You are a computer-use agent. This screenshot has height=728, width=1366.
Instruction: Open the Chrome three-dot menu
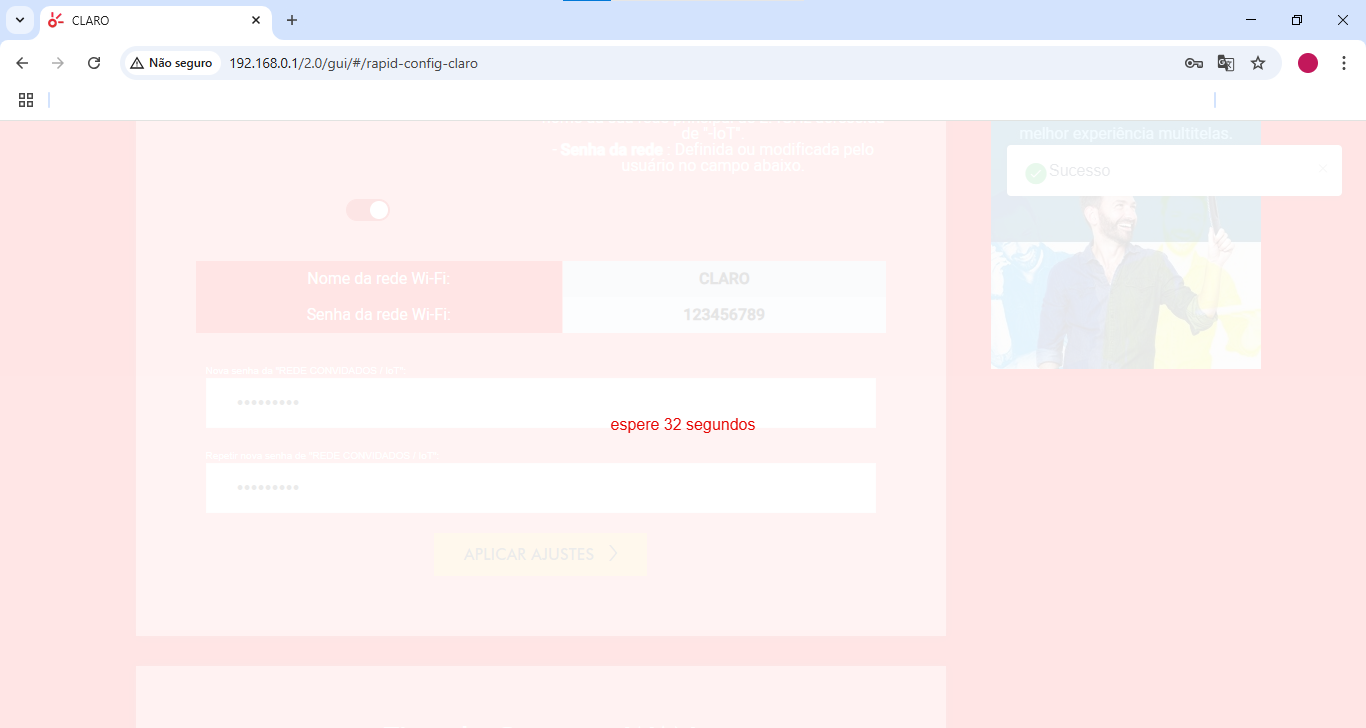(x=1343, y=63)
